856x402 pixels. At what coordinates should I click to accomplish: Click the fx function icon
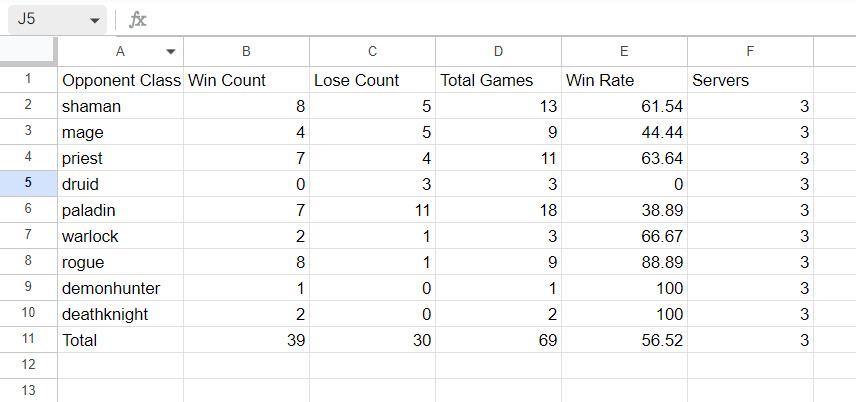pyautogui.click(x=138, y=20)
